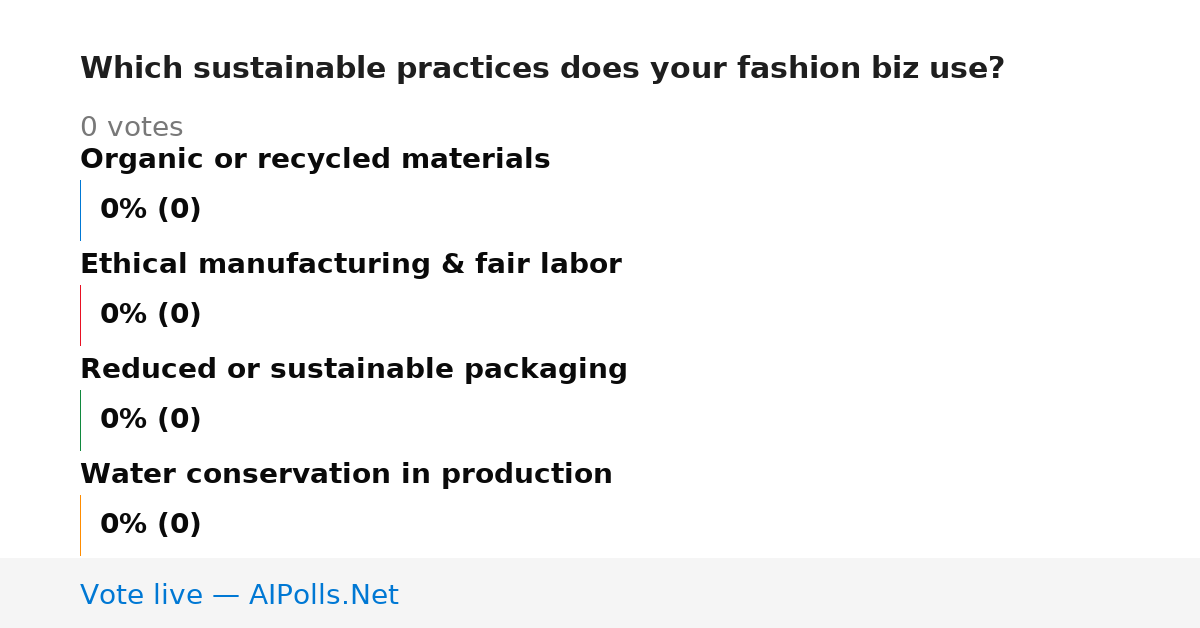
Task: Choose Reduced or sustainable packaging option
Action: click(x=354, y=370)
